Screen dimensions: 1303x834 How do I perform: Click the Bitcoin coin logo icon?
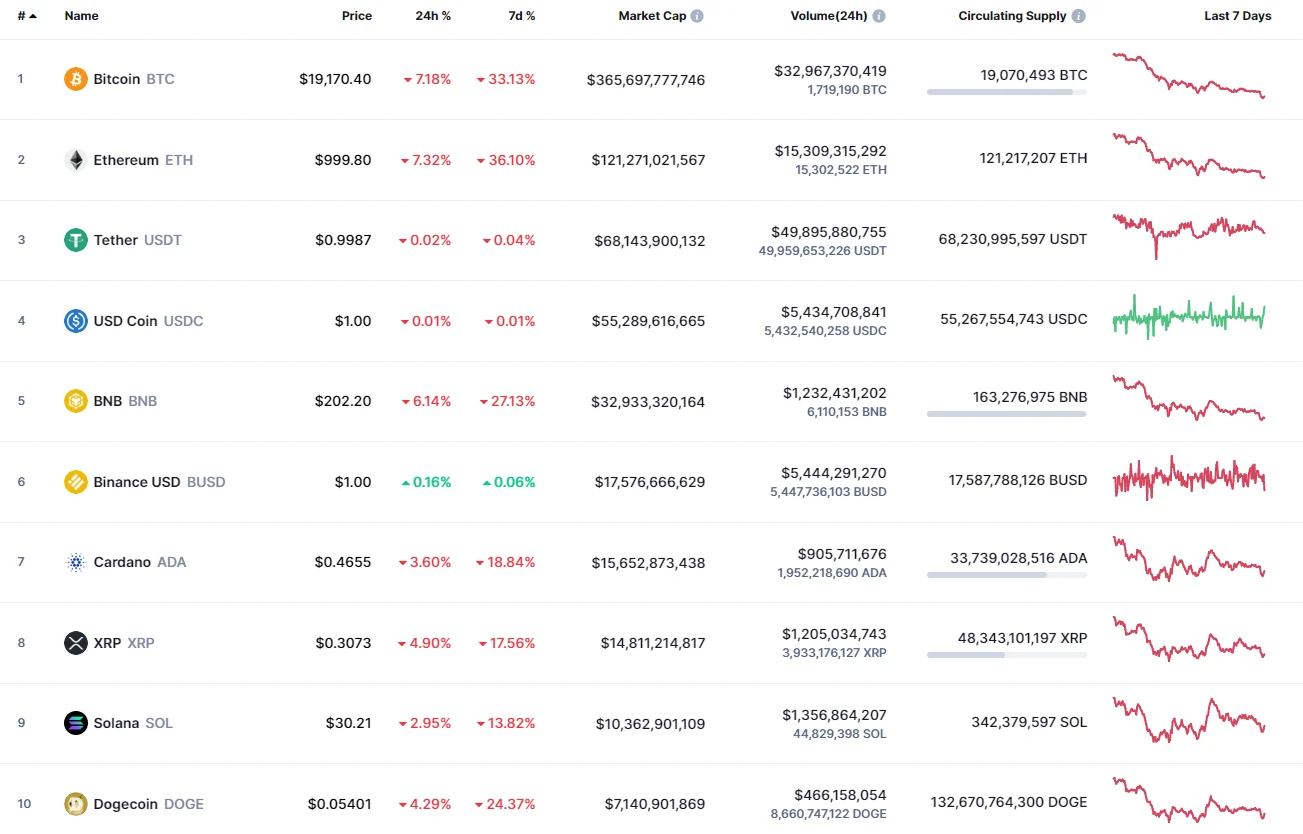76,79
